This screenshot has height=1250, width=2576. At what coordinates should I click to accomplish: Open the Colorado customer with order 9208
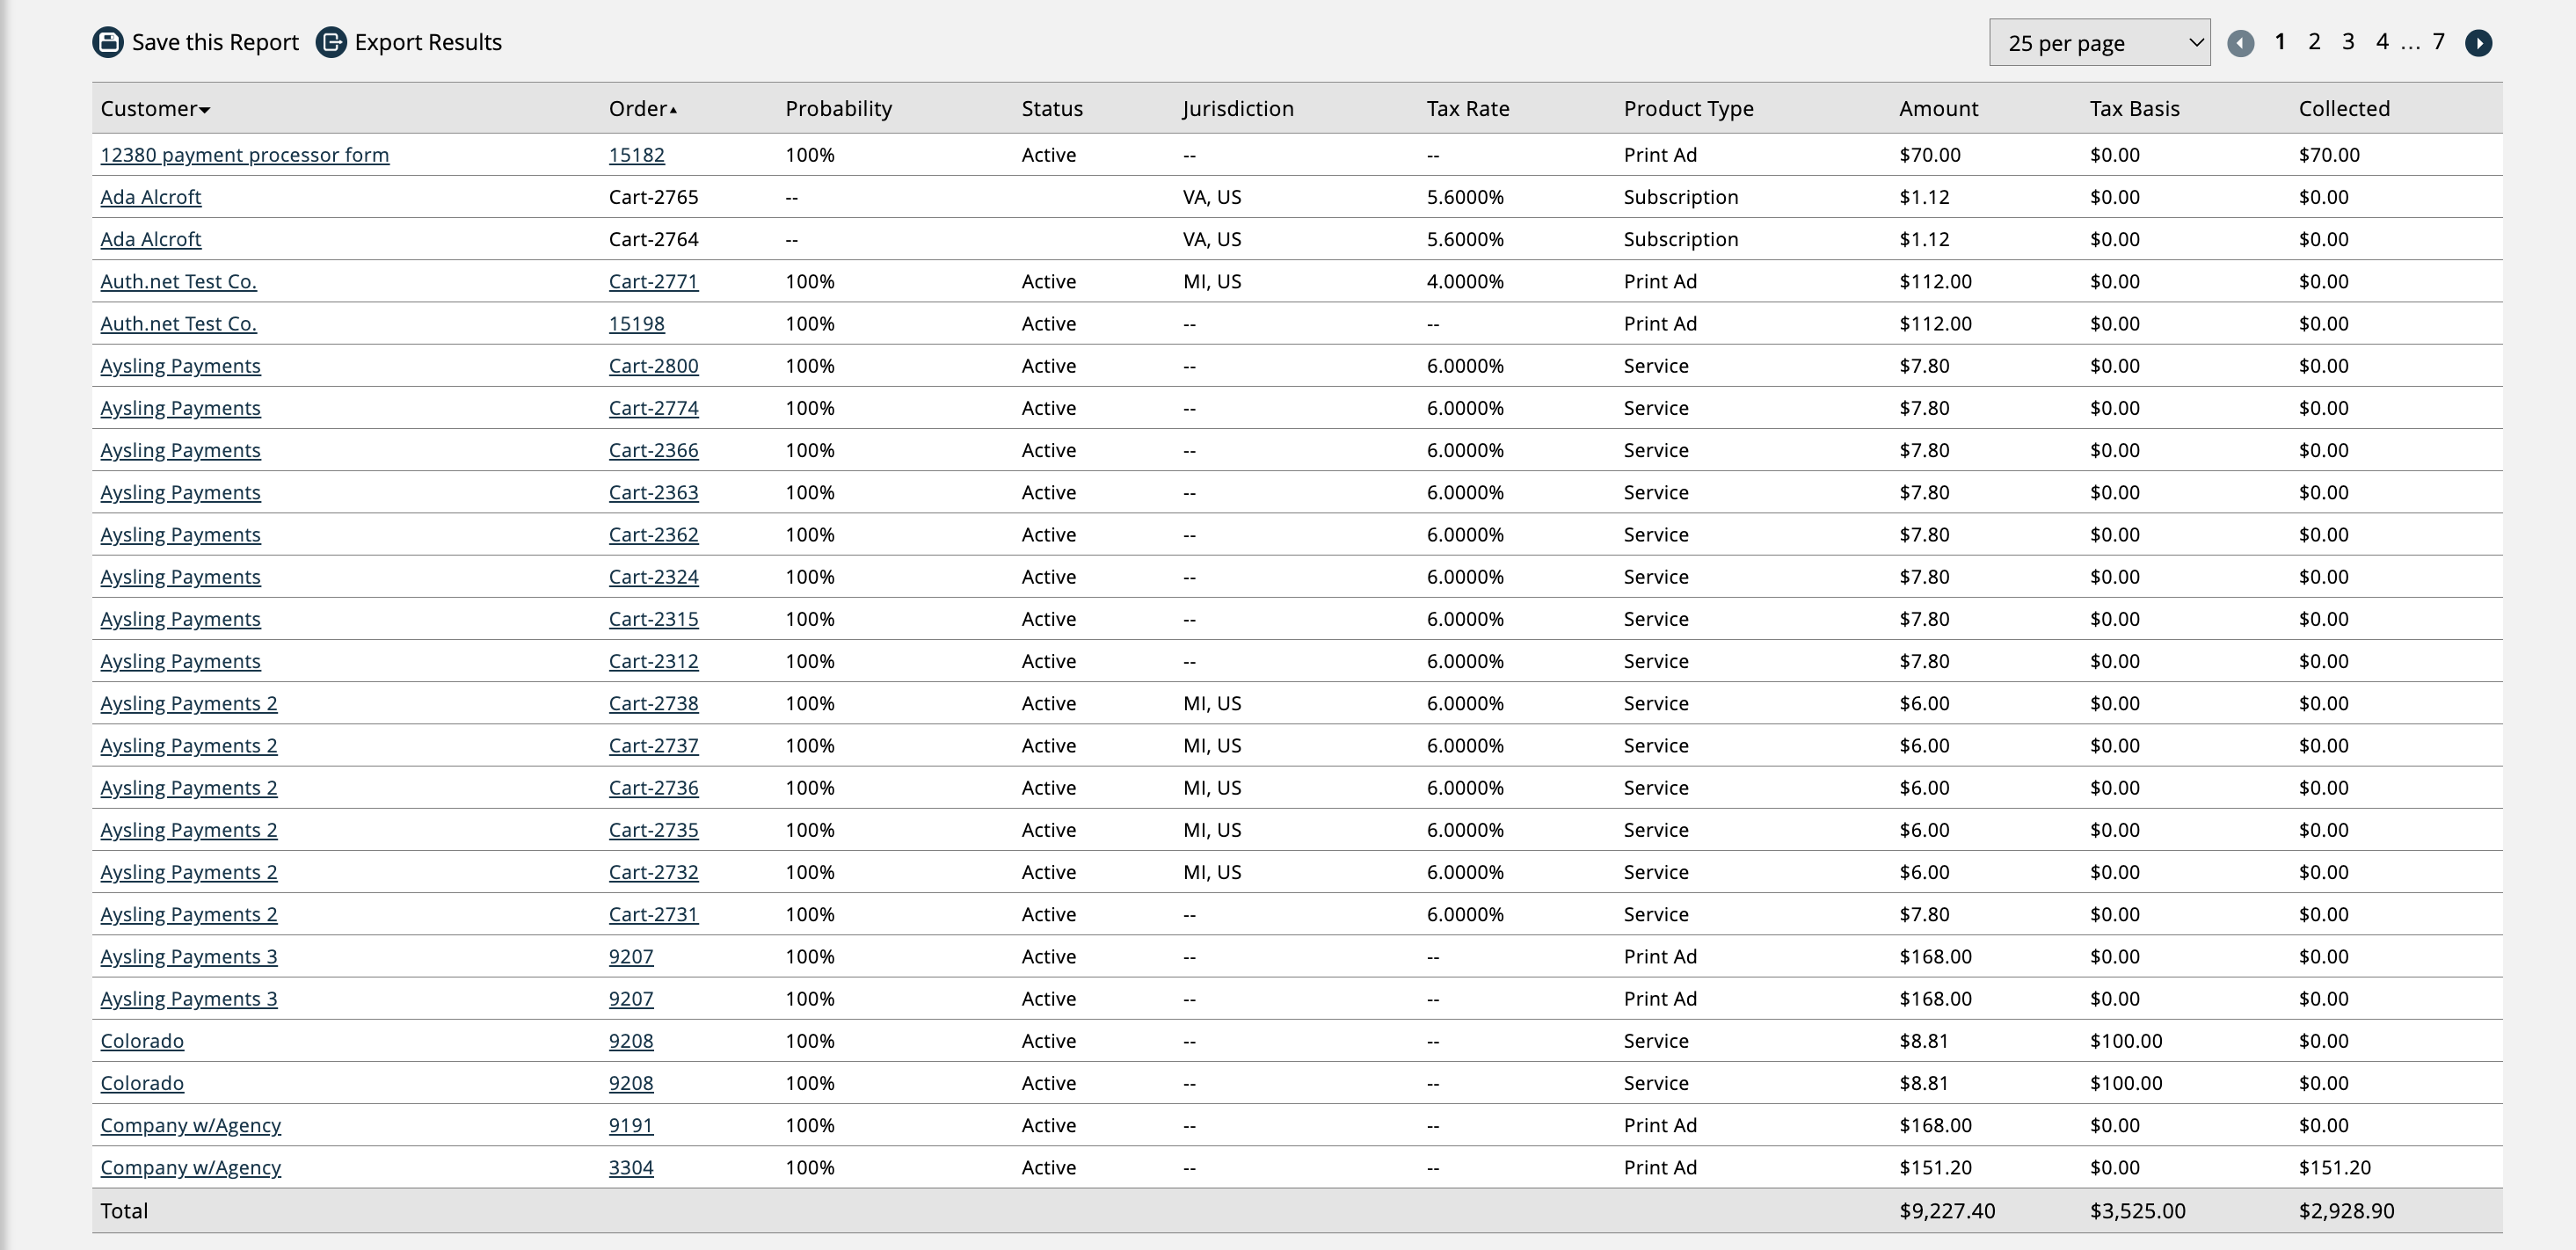click(x=142, y=1041)
